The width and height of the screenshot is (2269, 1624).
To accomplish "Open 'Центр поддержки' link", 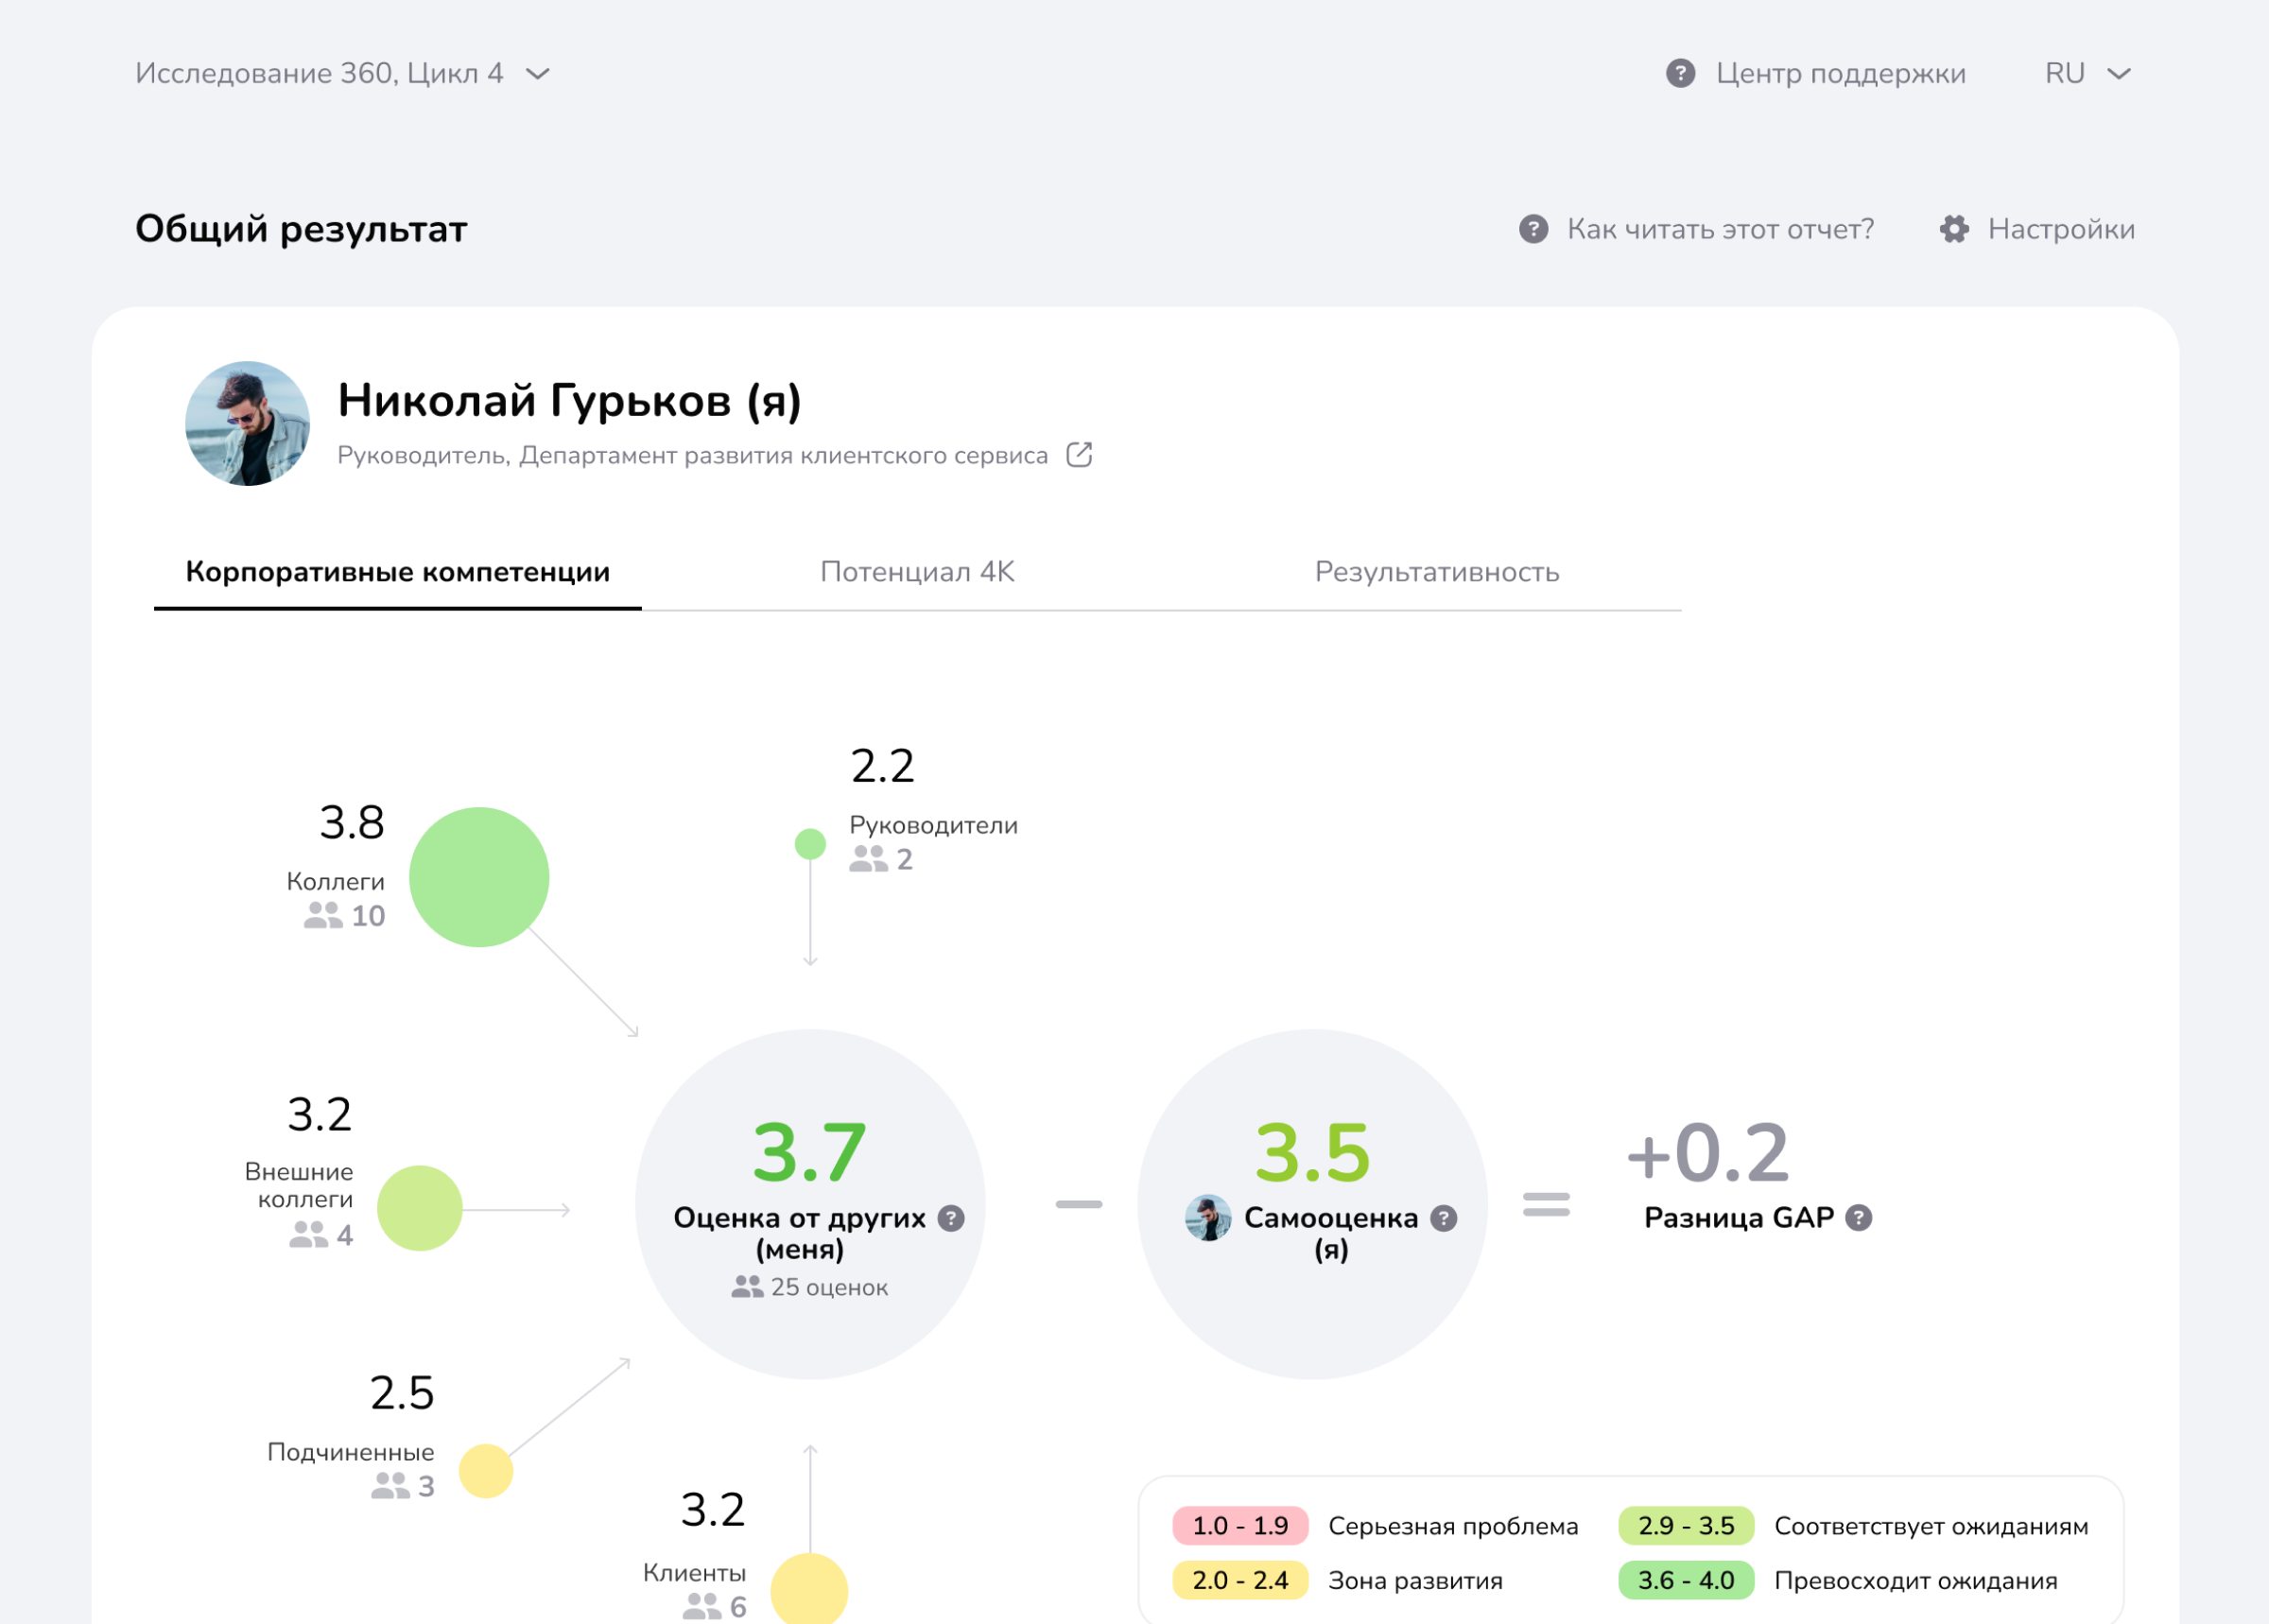I will (x=1840, y=73).
